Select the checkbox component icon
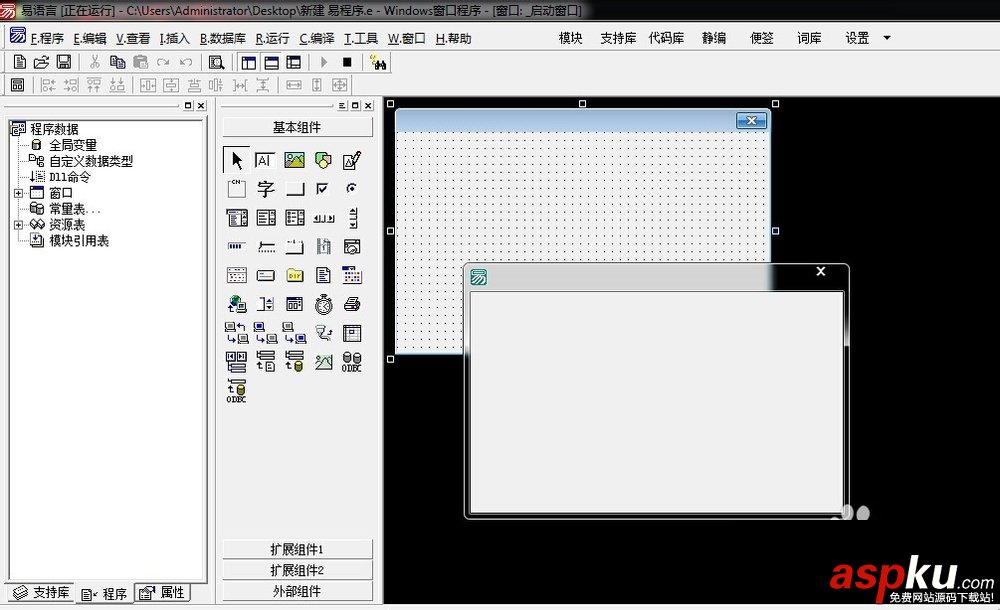The image size is (1000, 610). [323, 188]
